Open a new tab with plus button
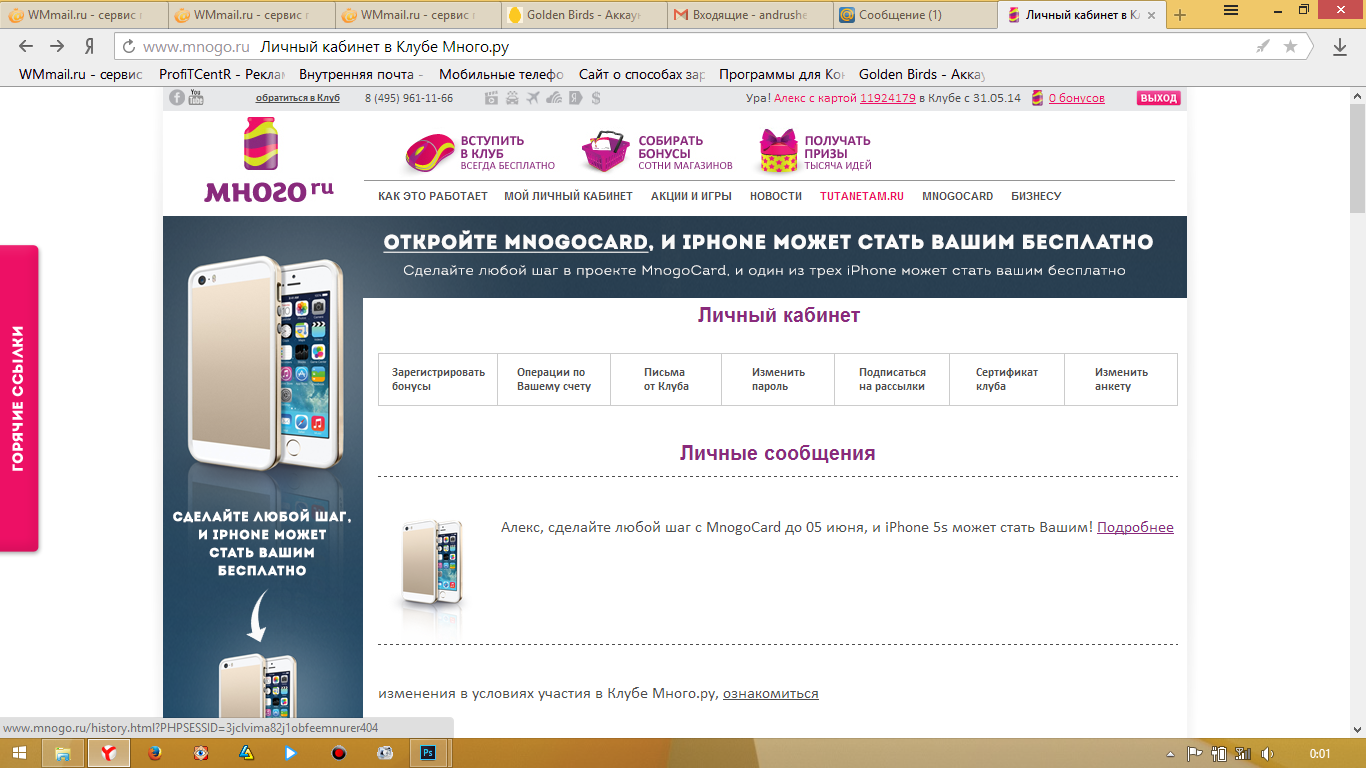The image size is (1366, 768). 1180,15
